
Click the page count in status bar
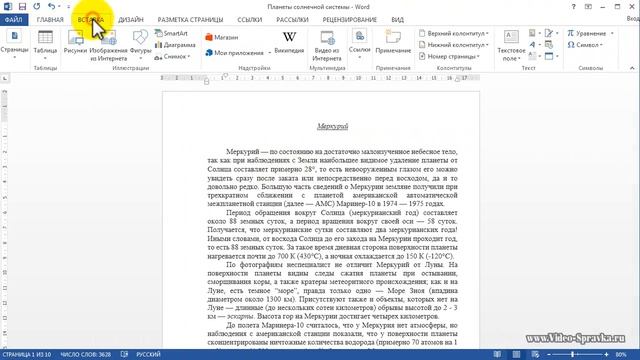coord(27,354)
